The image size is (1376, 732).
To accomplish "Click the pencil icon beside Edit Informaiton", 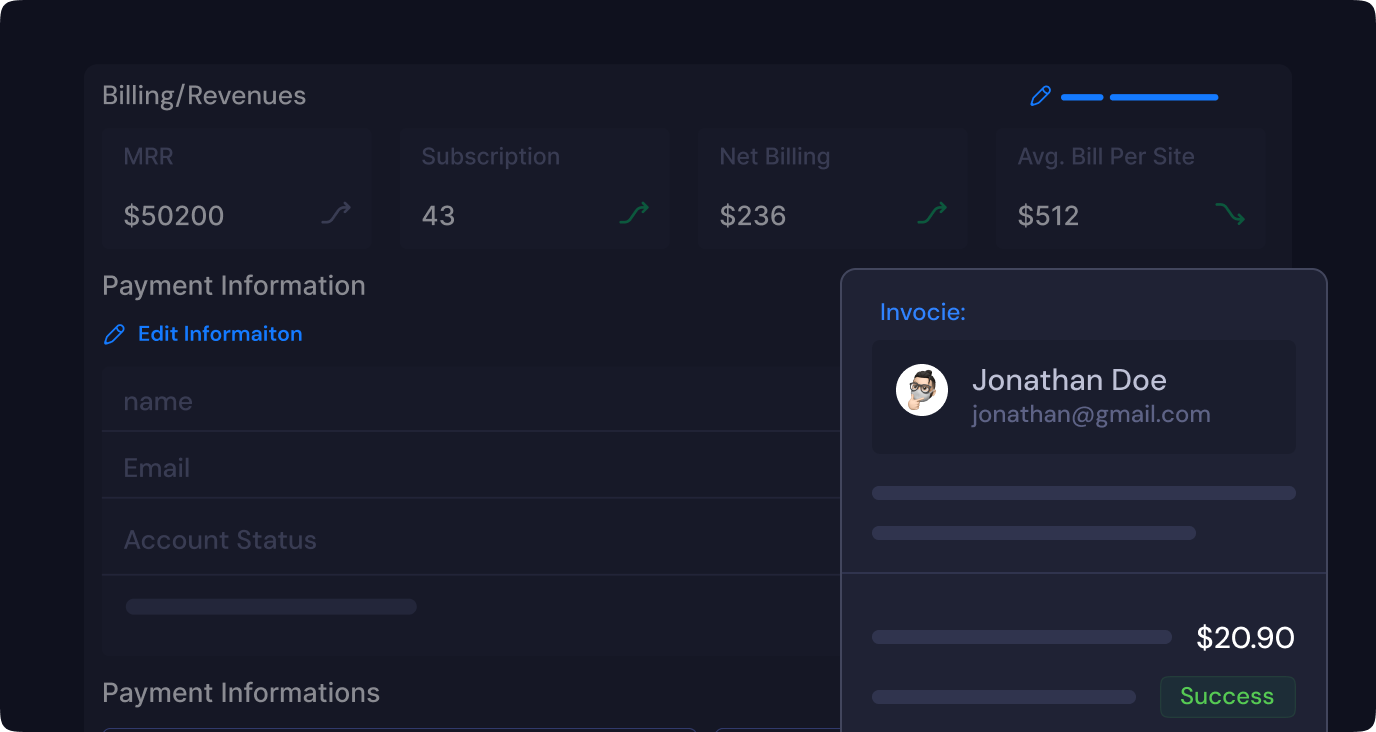I will pos(114,334).
